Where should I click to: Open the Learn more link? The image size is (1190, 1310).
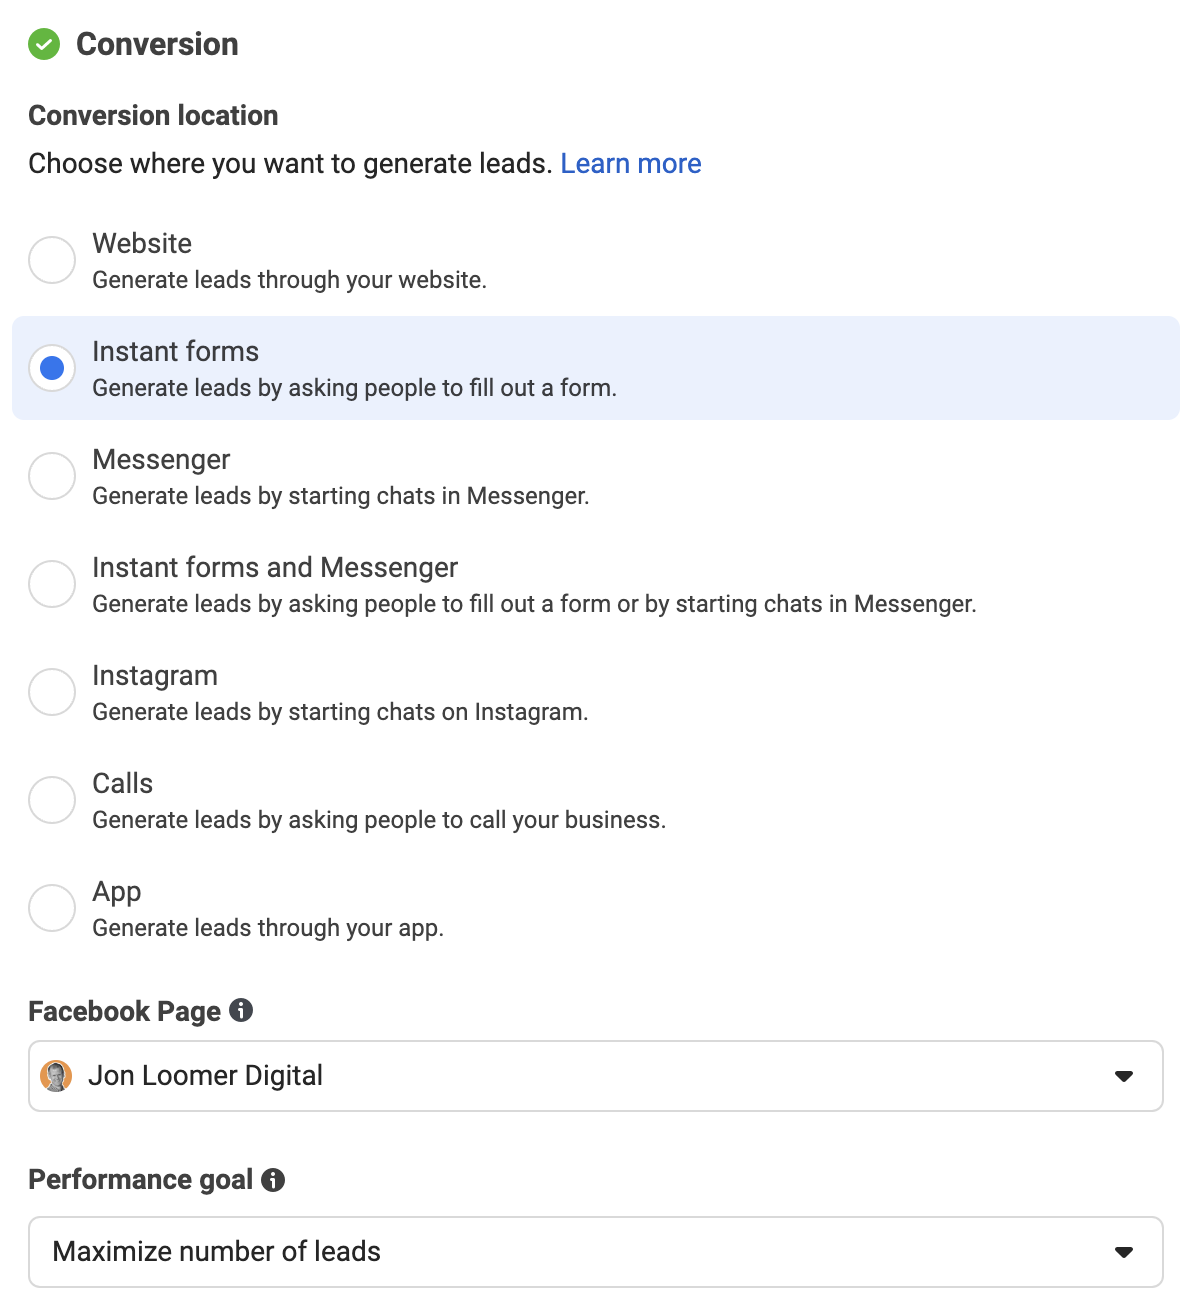pos(631,163)
